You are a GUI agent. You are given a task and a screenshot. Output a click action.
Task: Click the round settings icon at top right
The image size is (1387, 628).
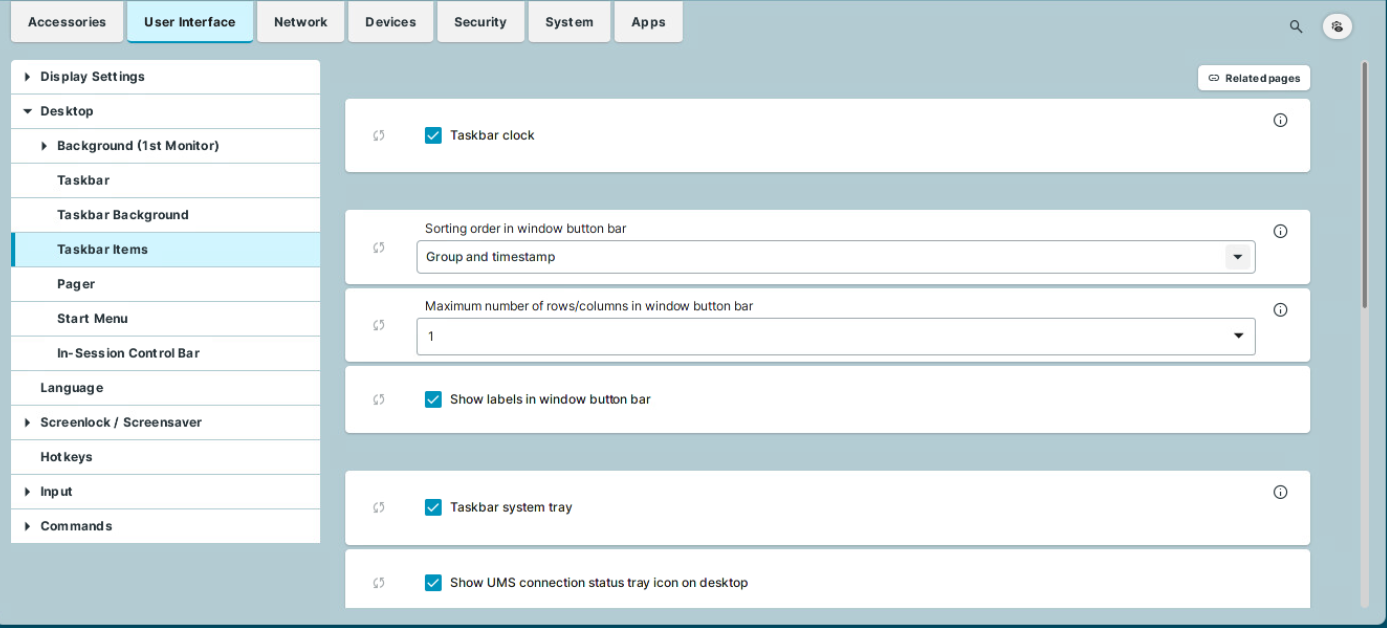pyautogui.click(x=1337, y=27)
